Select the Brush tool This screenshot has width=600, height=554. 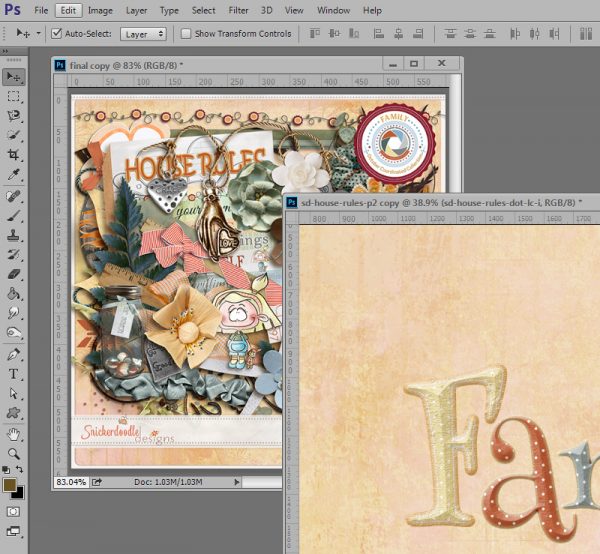[14, 216]
